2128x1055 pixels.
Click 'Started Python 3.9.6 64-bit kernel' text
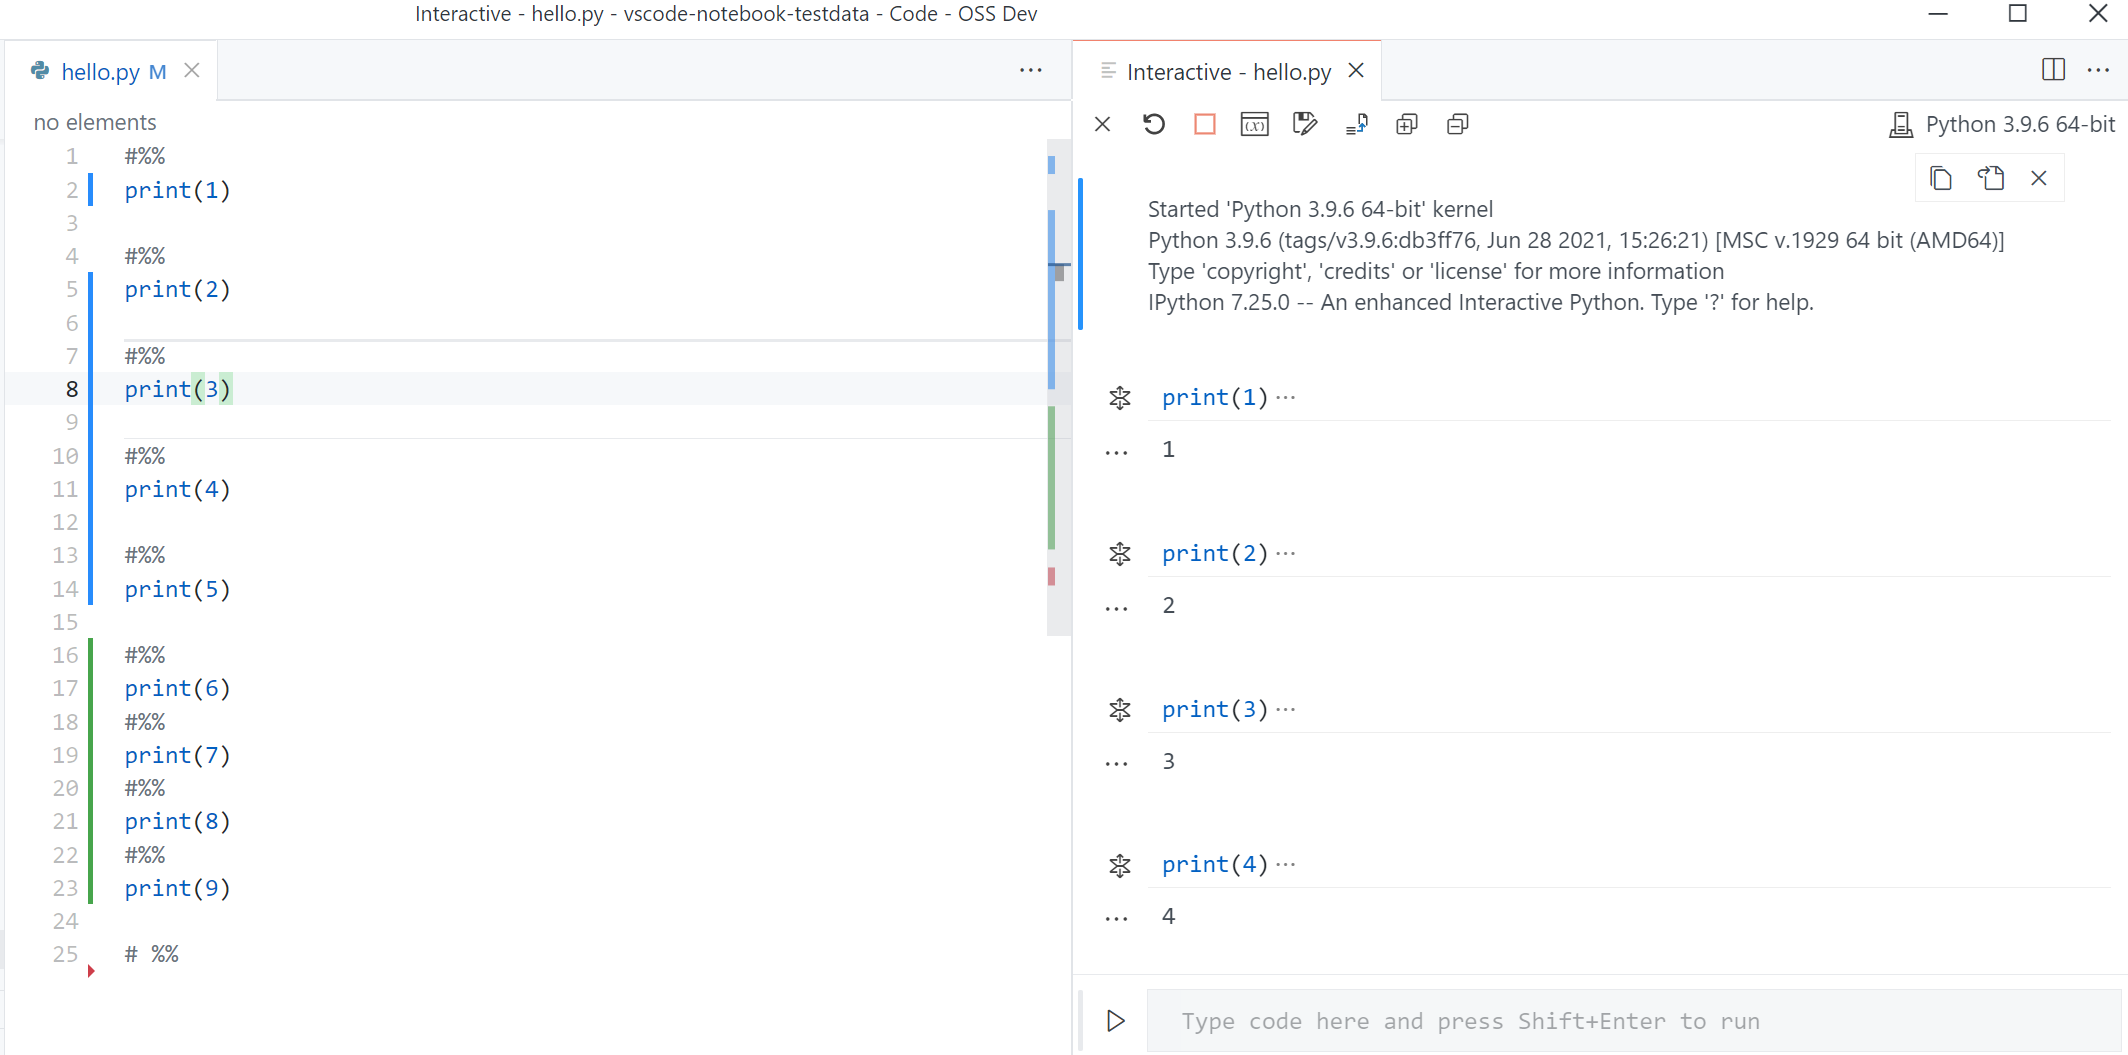click(x=1320, y=209)
